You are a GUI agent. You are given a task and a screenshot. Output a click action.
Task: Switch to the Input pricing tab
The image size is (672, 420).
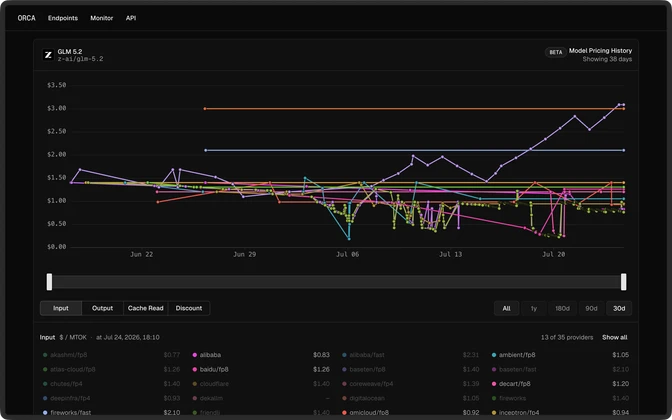[x=61, y=308]
